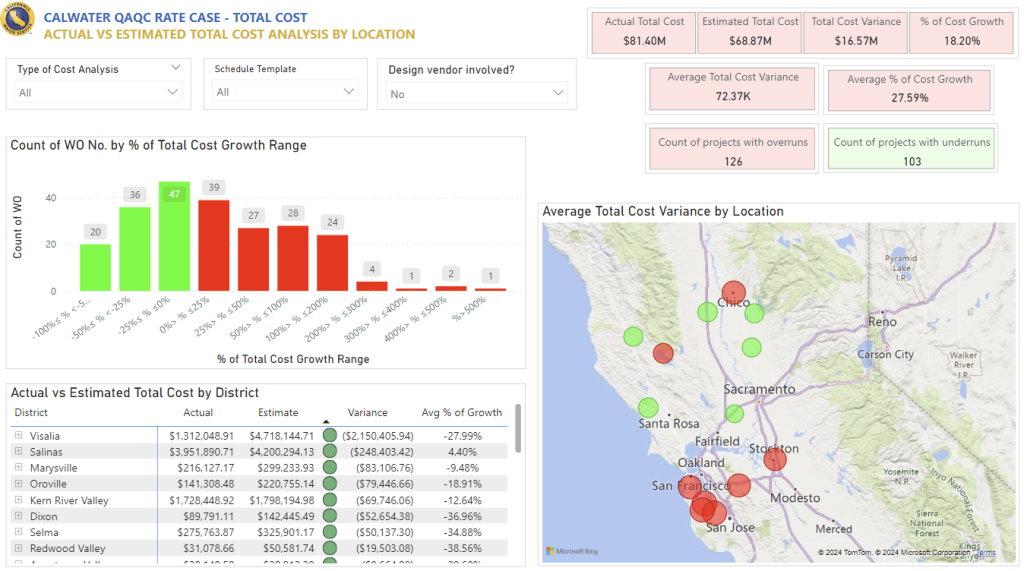This screenshot has width=1024, height=571.
Task: Select the green bar labeled 47
Action: point(174,236)
